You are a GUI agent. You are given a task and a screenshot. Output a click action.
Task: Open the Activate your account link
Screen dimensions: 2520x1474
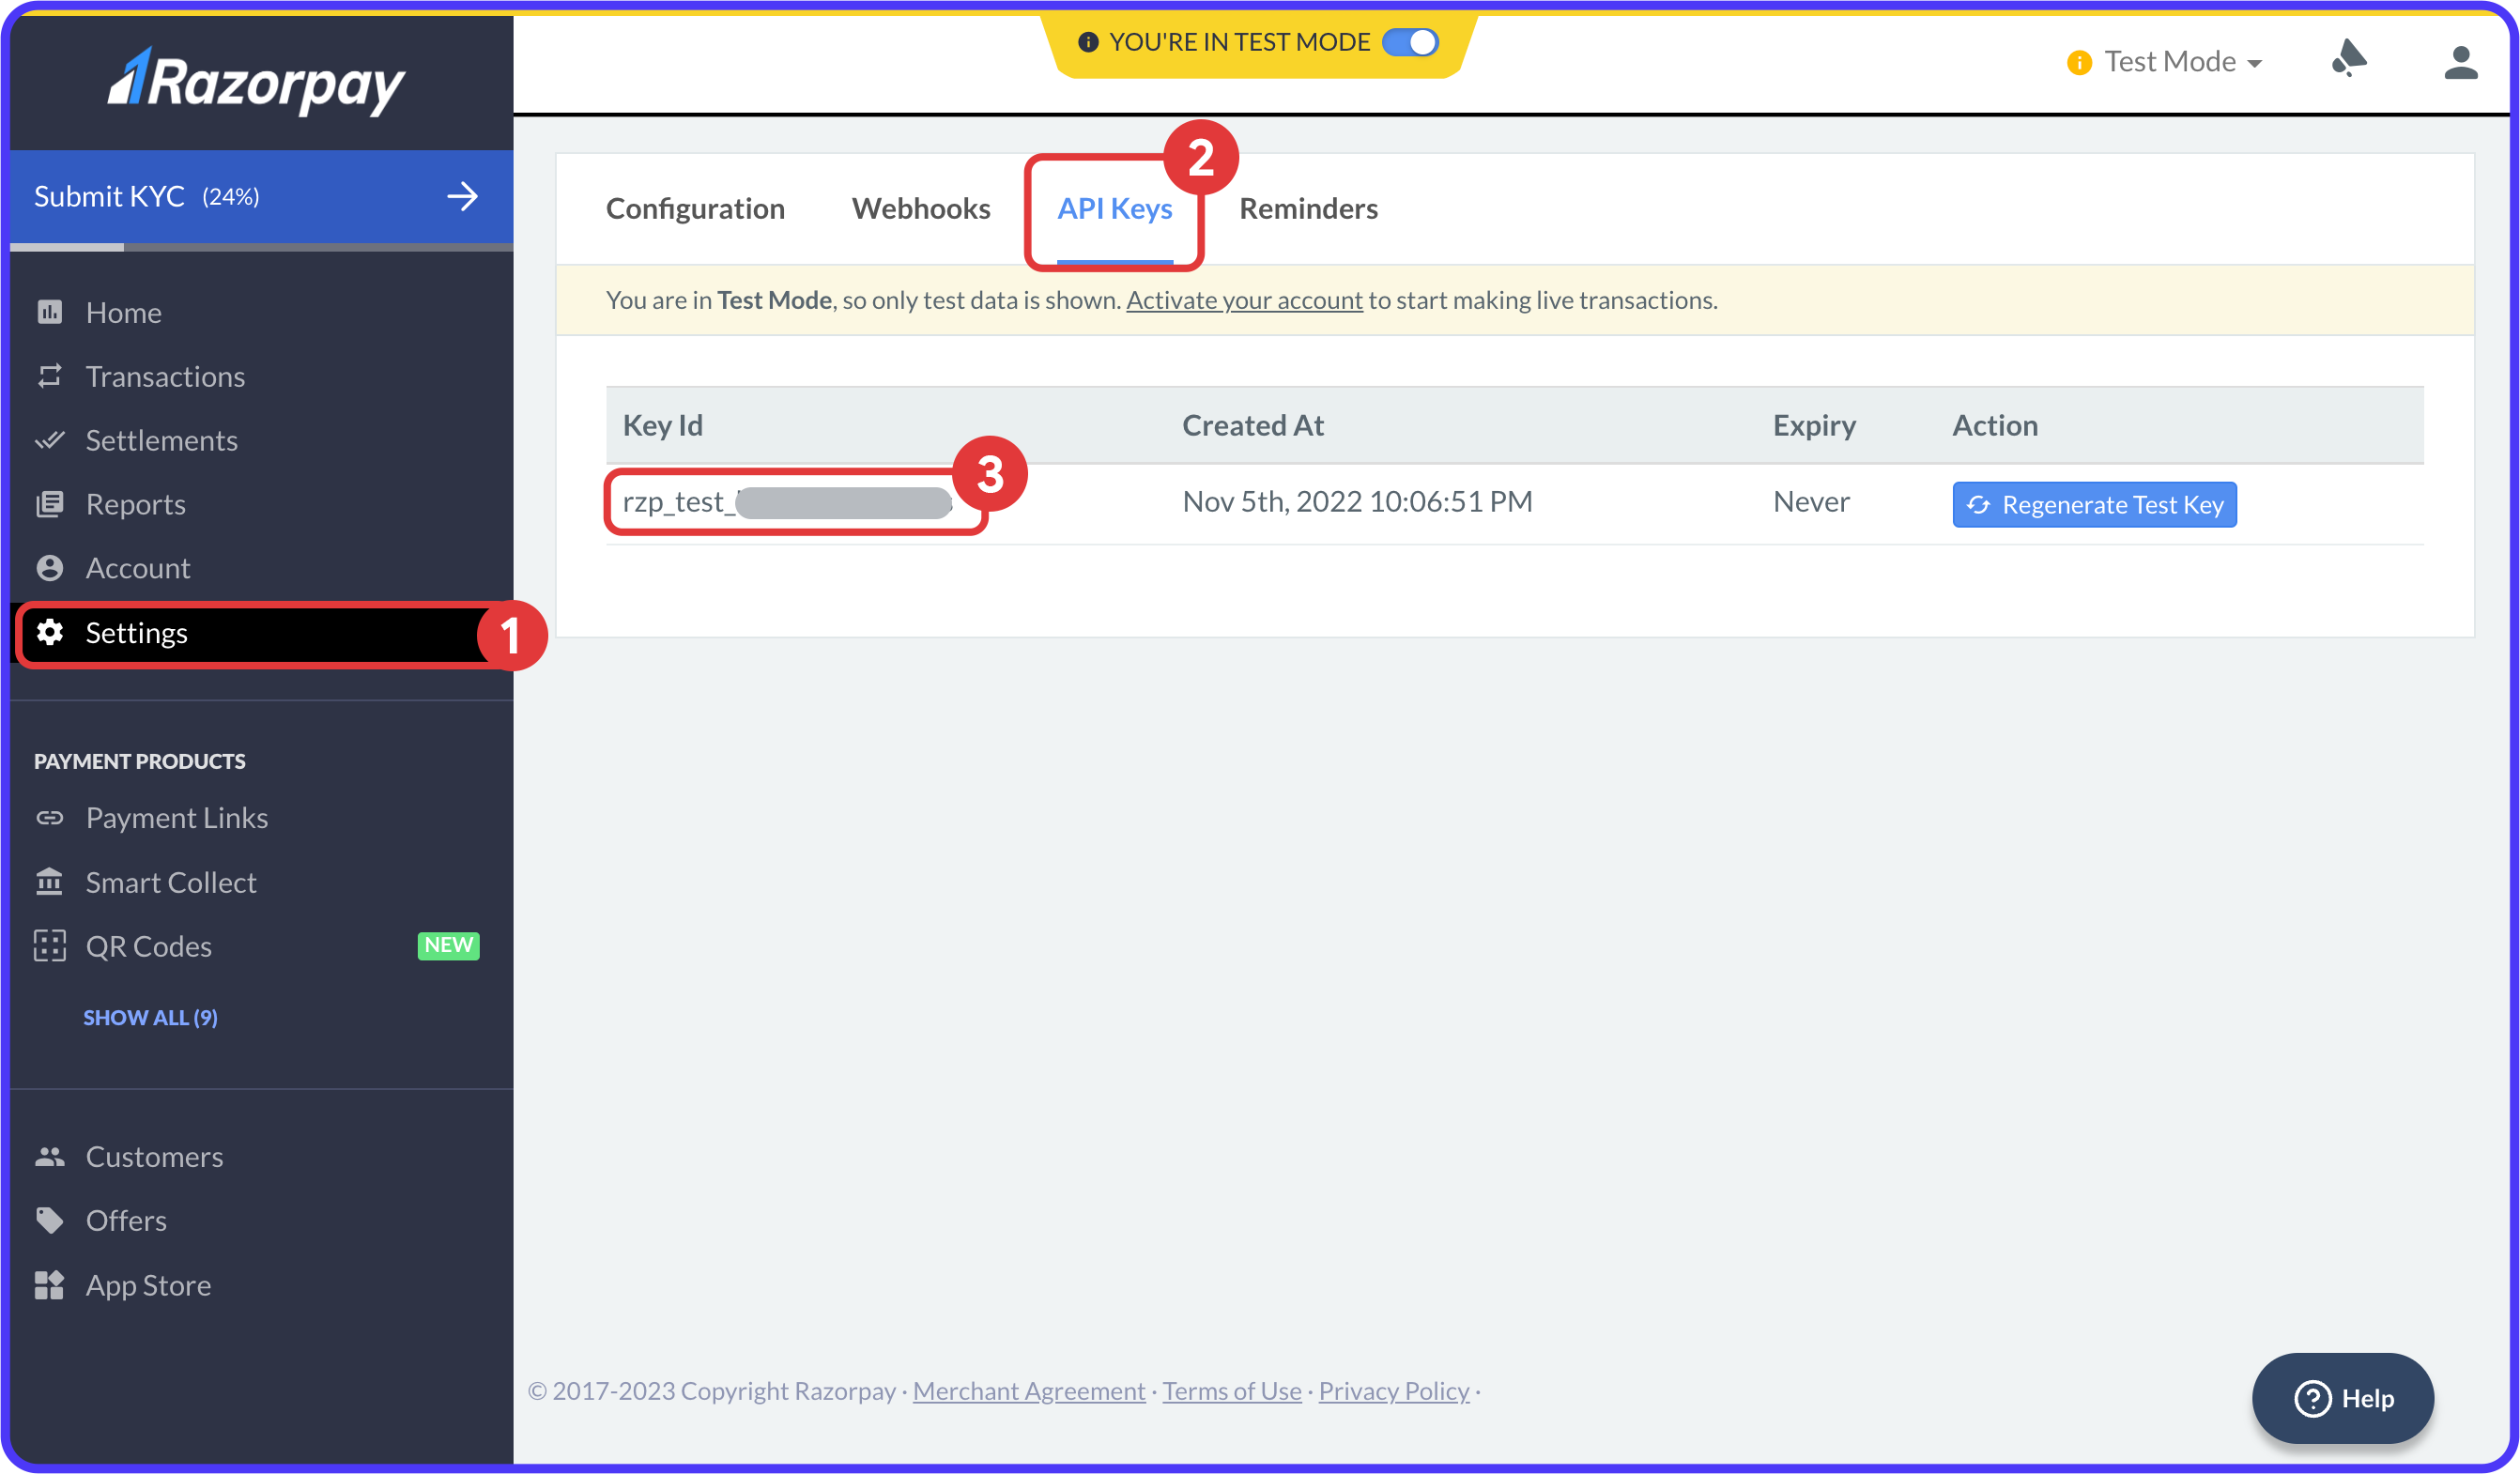pos(1244,300)
